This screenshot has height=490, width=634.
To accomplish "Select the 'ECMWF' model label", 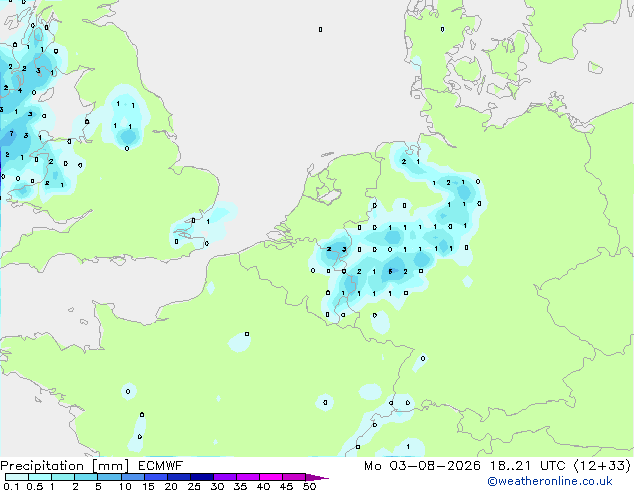I will point(160,466).
